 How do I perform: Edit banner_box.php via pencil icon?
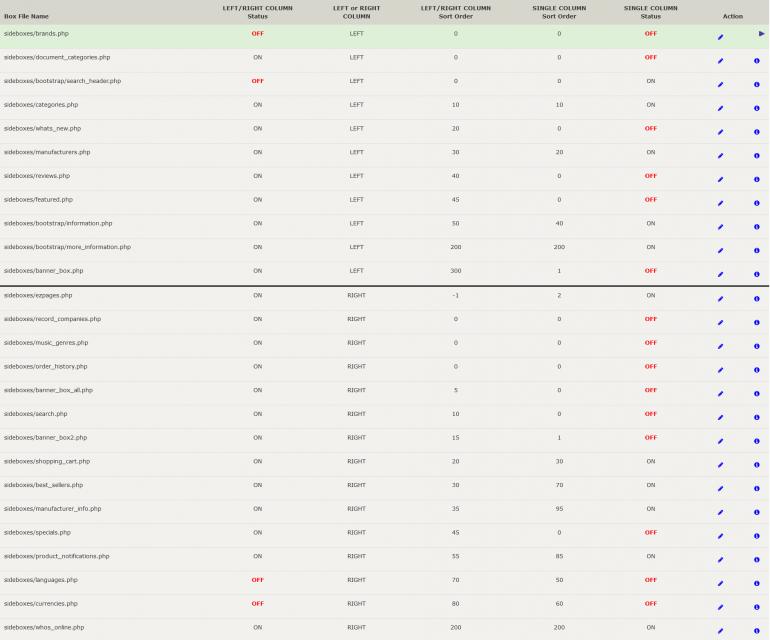pos(720,274)
